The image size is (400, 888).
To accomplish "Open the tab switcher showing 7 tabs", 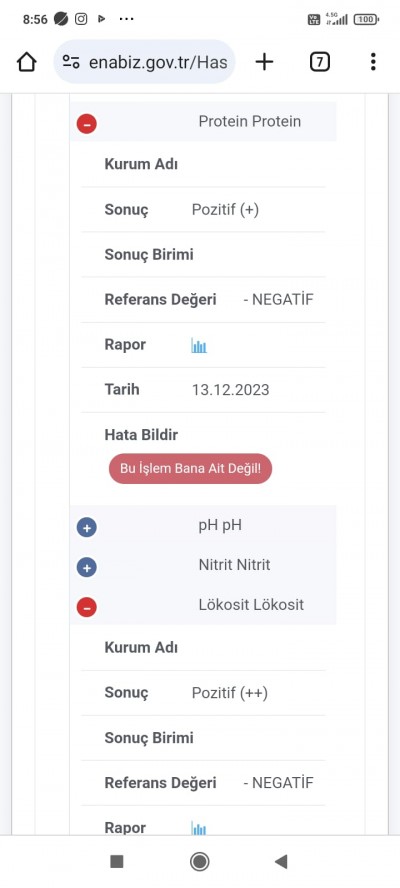I will [320, 62].
